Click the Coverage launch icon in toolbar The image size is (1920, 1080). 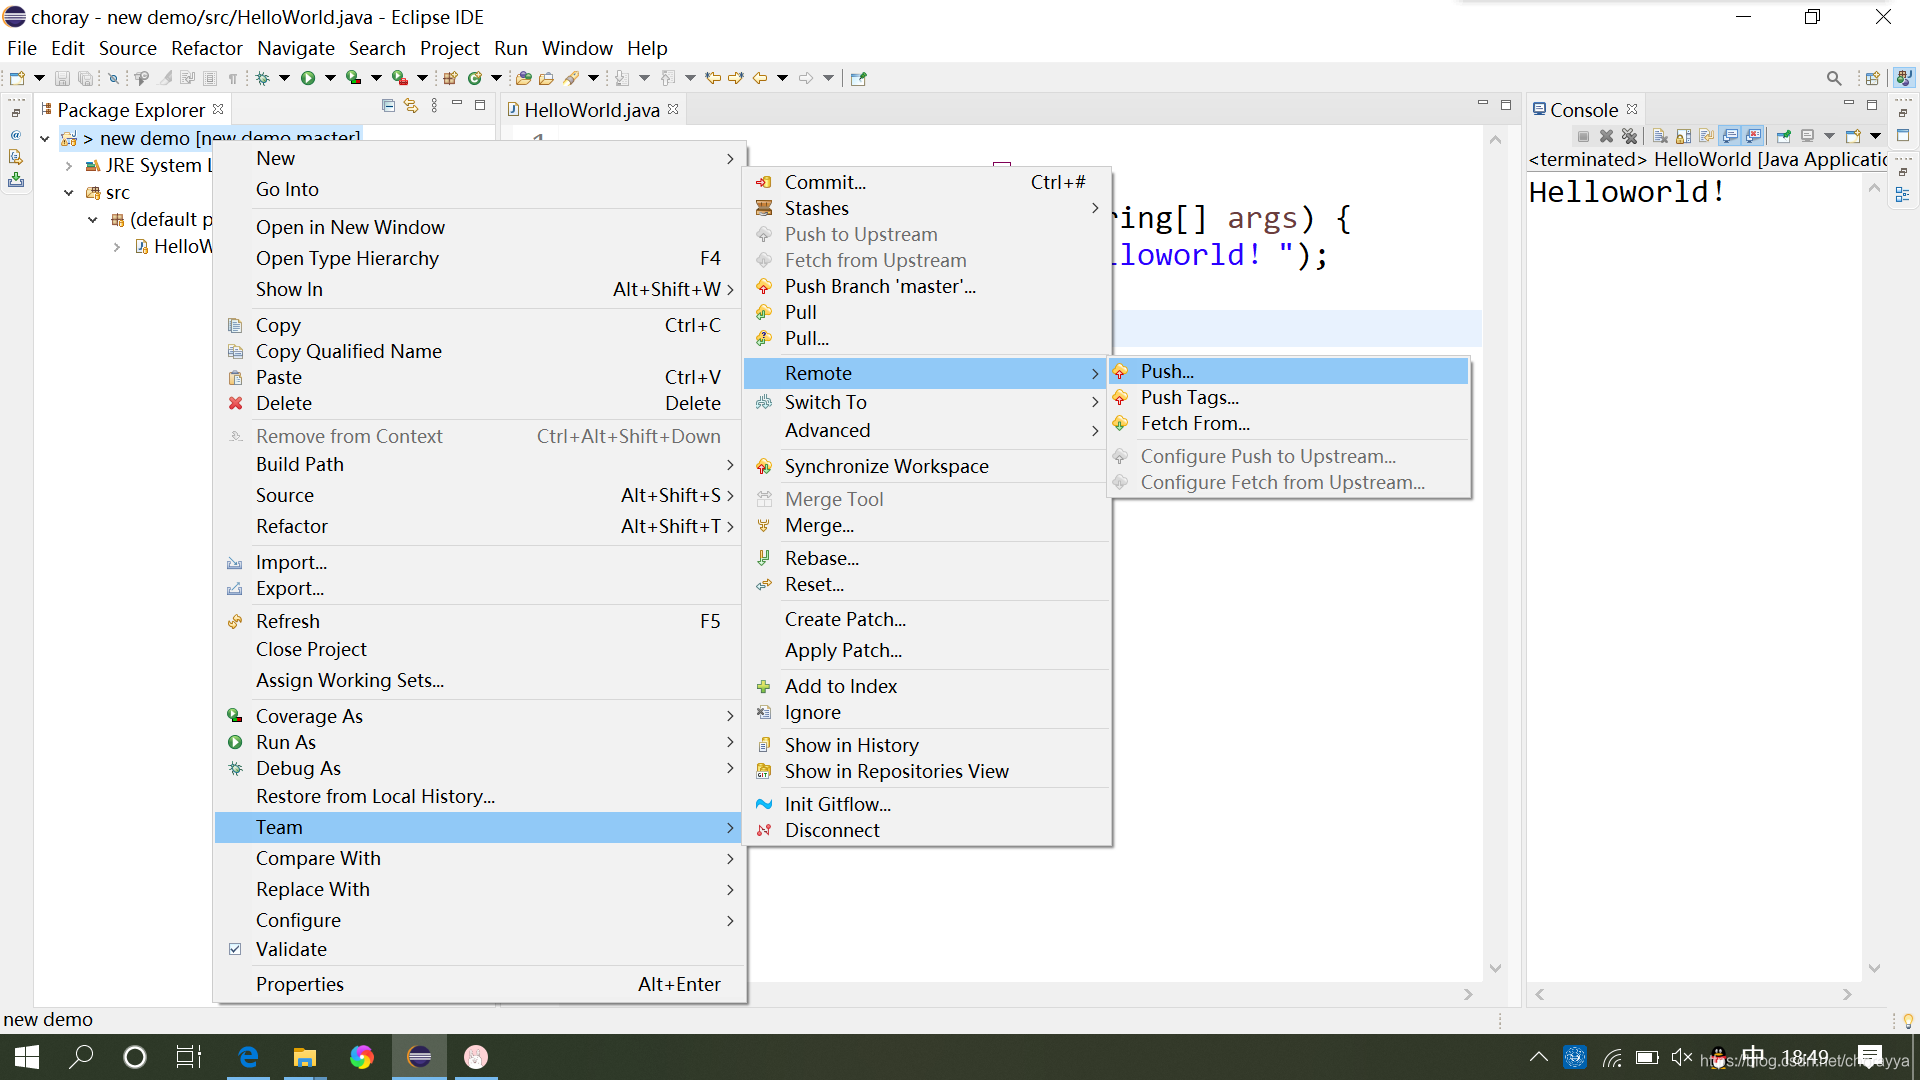click(353, 78)
